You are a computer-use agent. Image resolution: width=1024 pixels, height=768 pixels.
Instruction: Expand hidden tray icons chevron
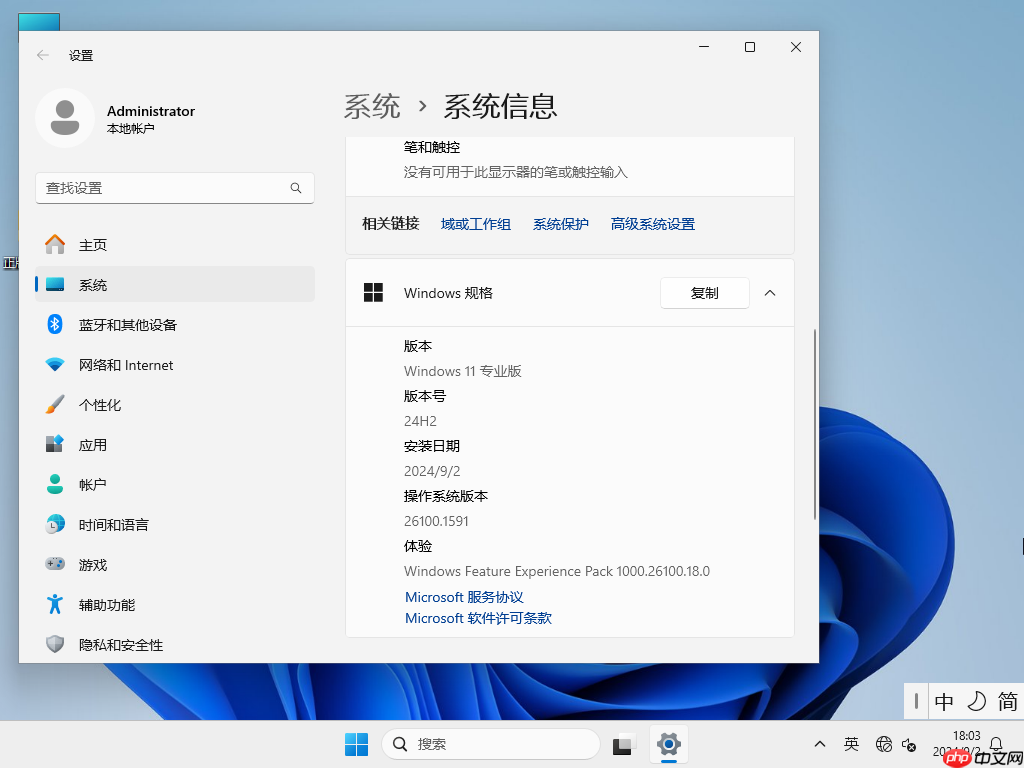point(819,744)
